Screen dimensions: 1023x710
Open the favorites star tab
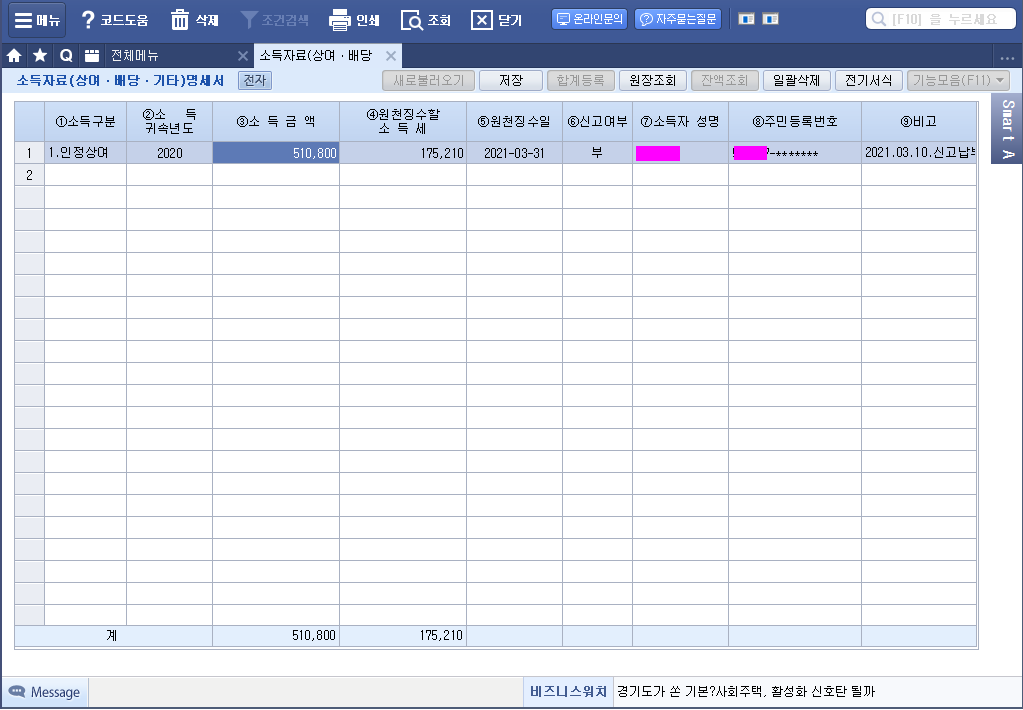tap(40, 55)
